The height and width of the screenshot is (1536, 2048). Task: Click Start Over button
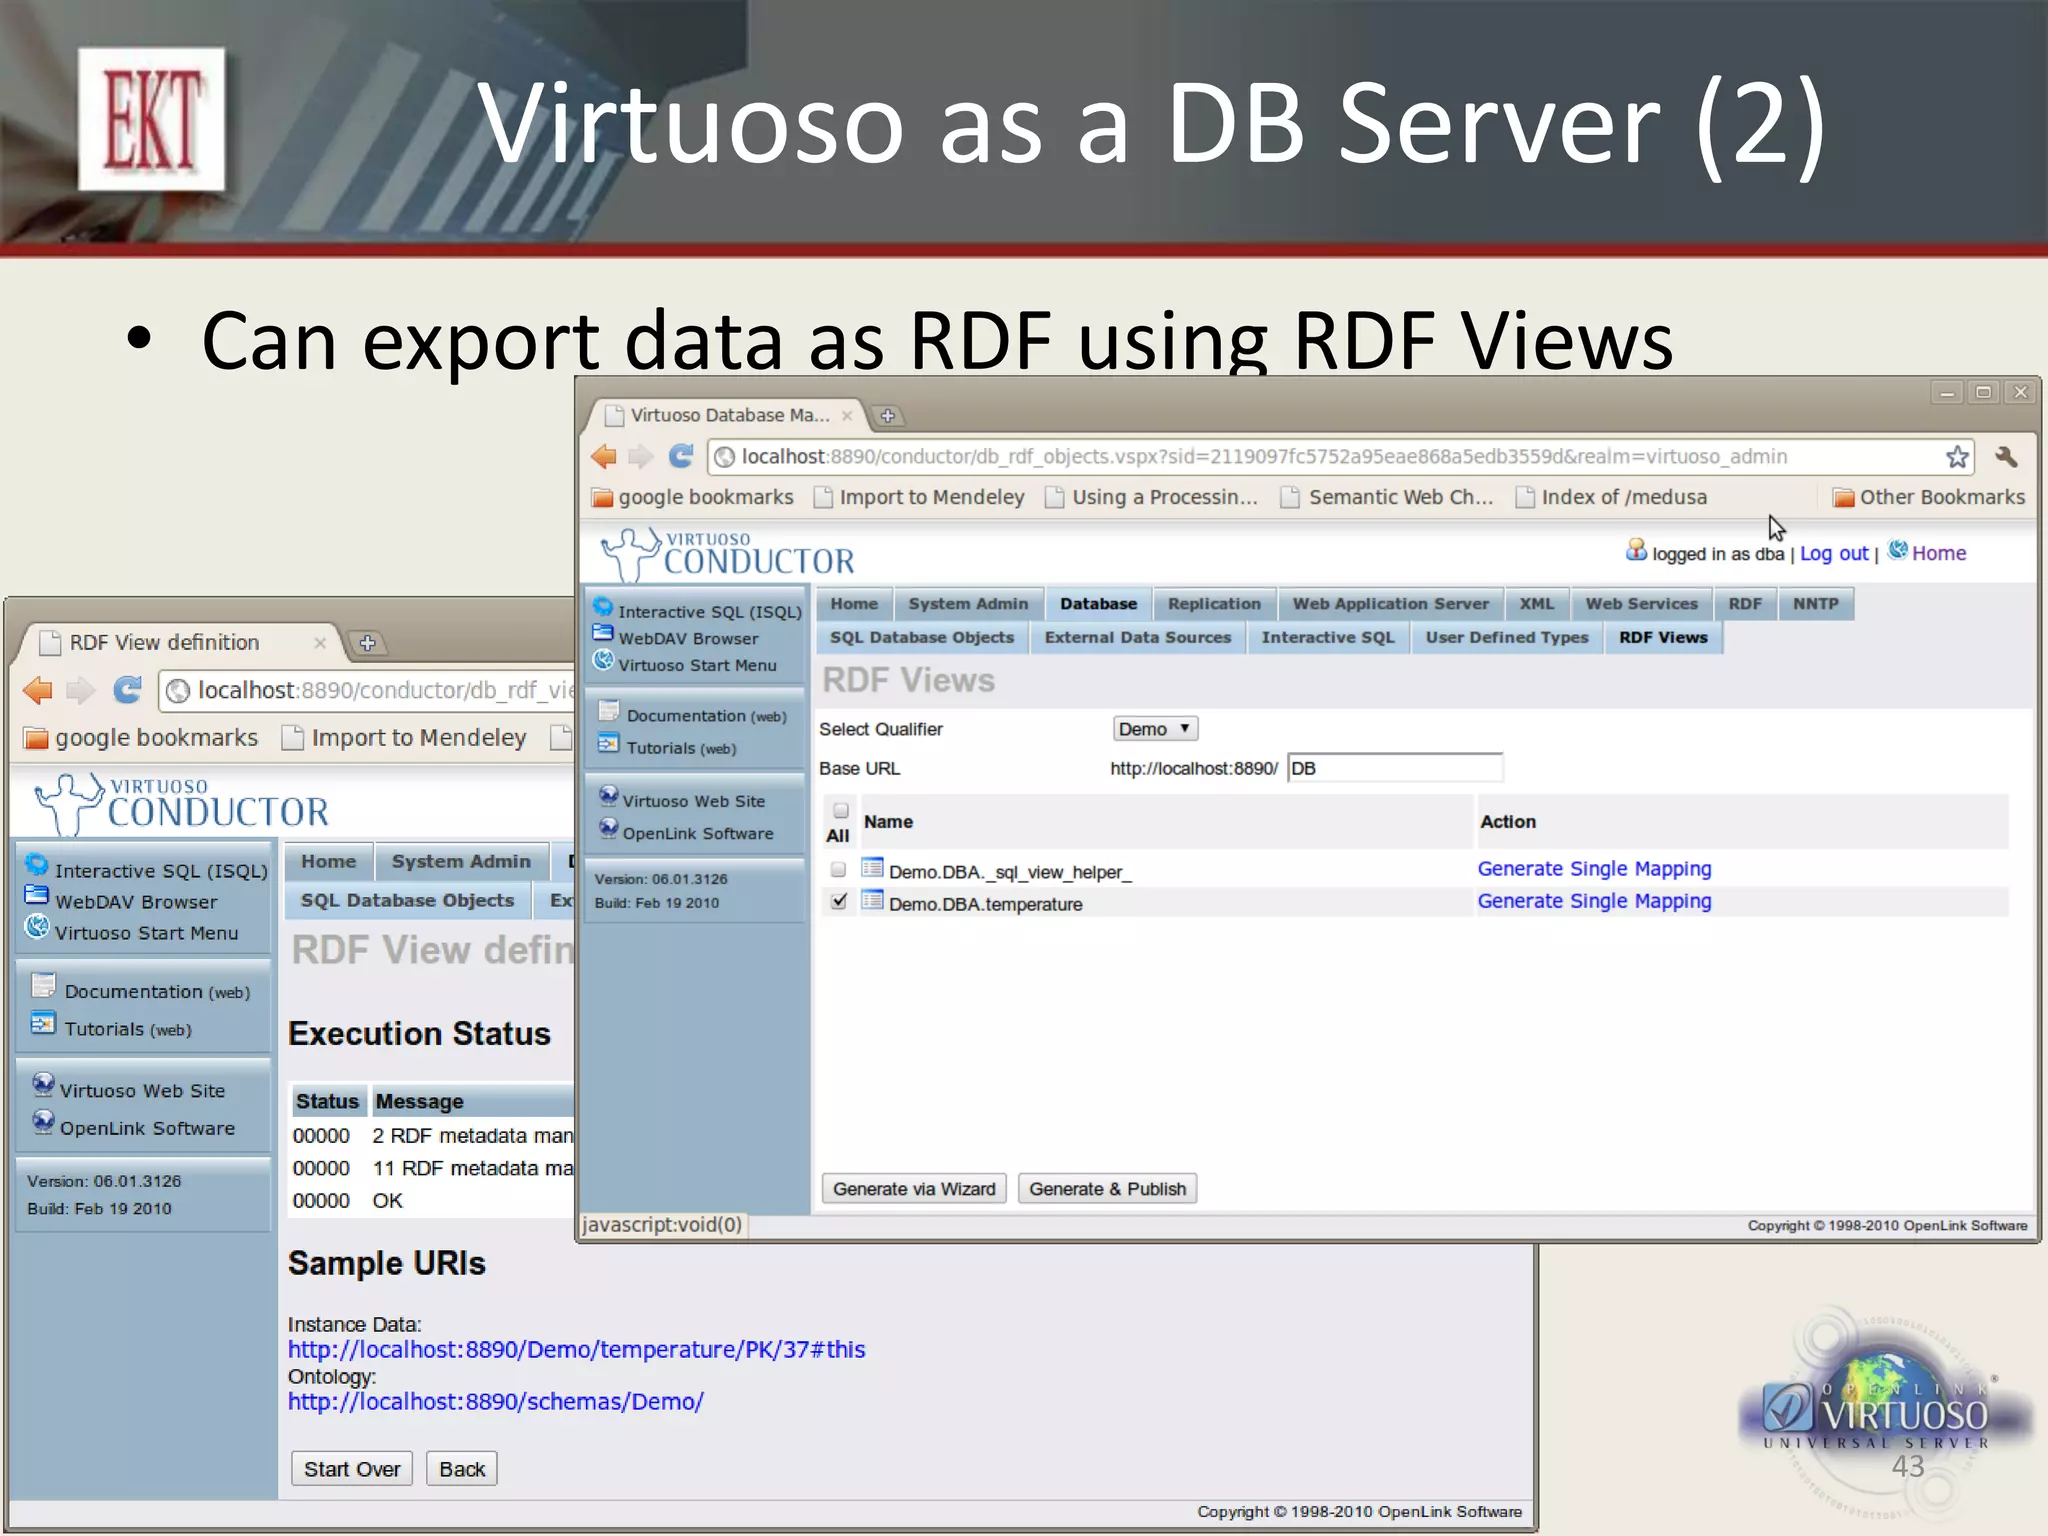(x=352, y=1469)
